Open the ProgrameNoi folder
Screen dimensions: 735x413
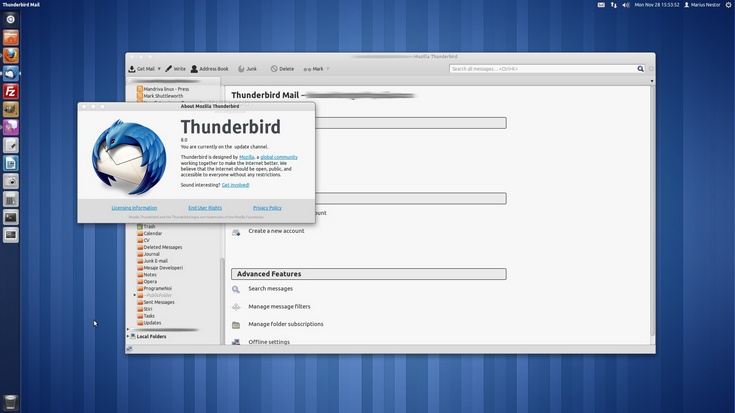pos(154,288)
